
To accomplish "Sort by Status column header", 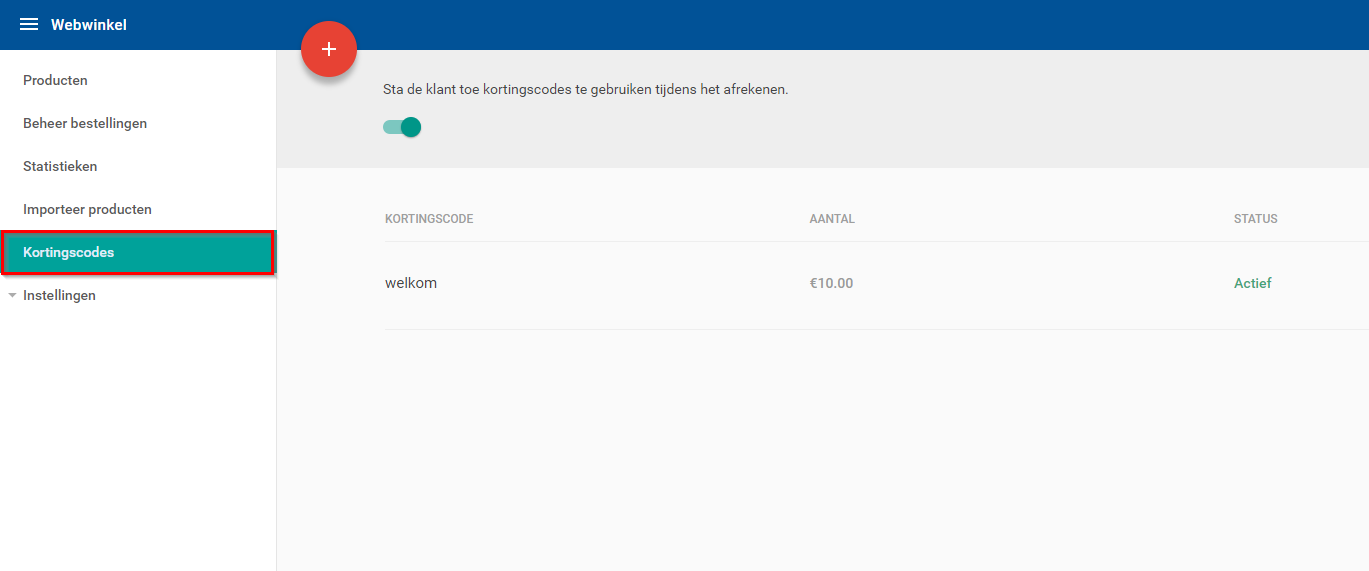I will pos(1256,219).
